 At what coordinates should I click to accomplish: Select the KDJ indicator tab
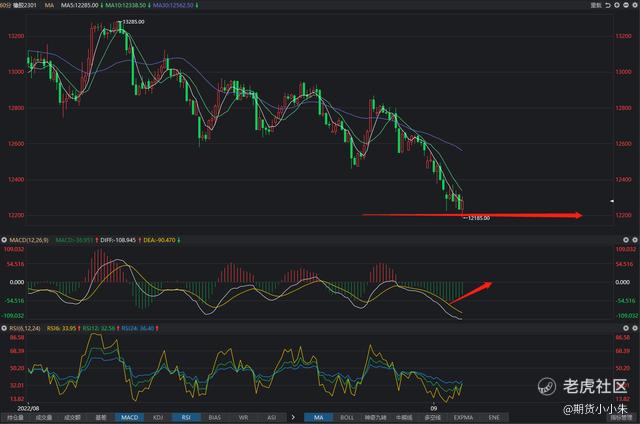(158, 417)
